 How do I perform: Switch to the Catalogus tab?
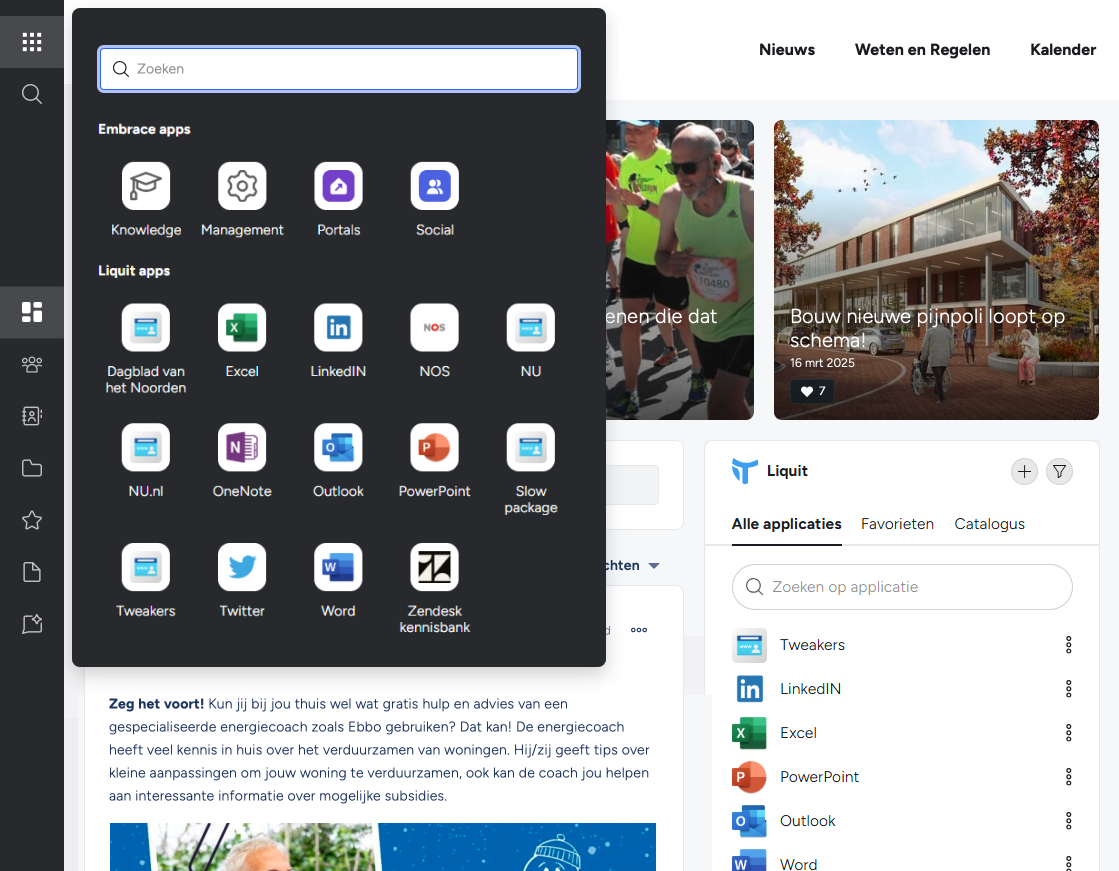[x=989, y=524]
